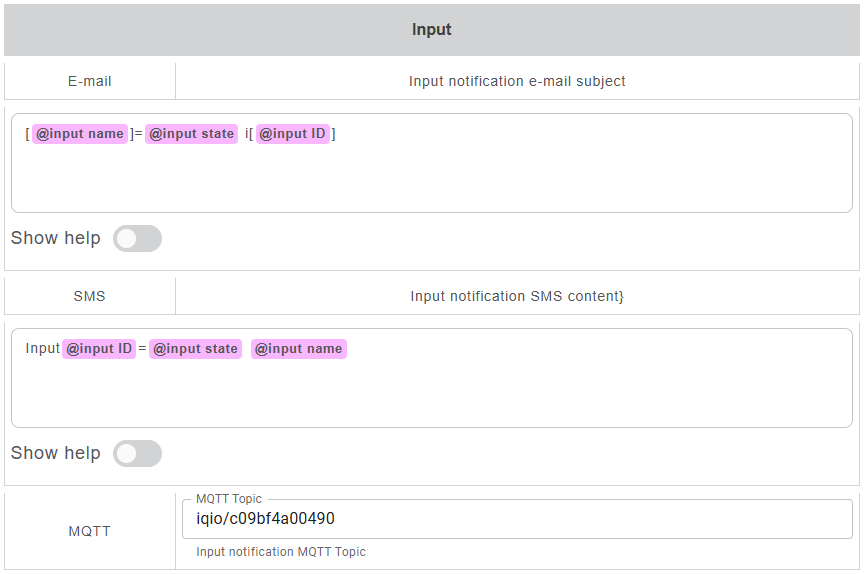
Task: Click the Show help label below e-mail editor
Action: pyautogui.click(x=56, y=238)
